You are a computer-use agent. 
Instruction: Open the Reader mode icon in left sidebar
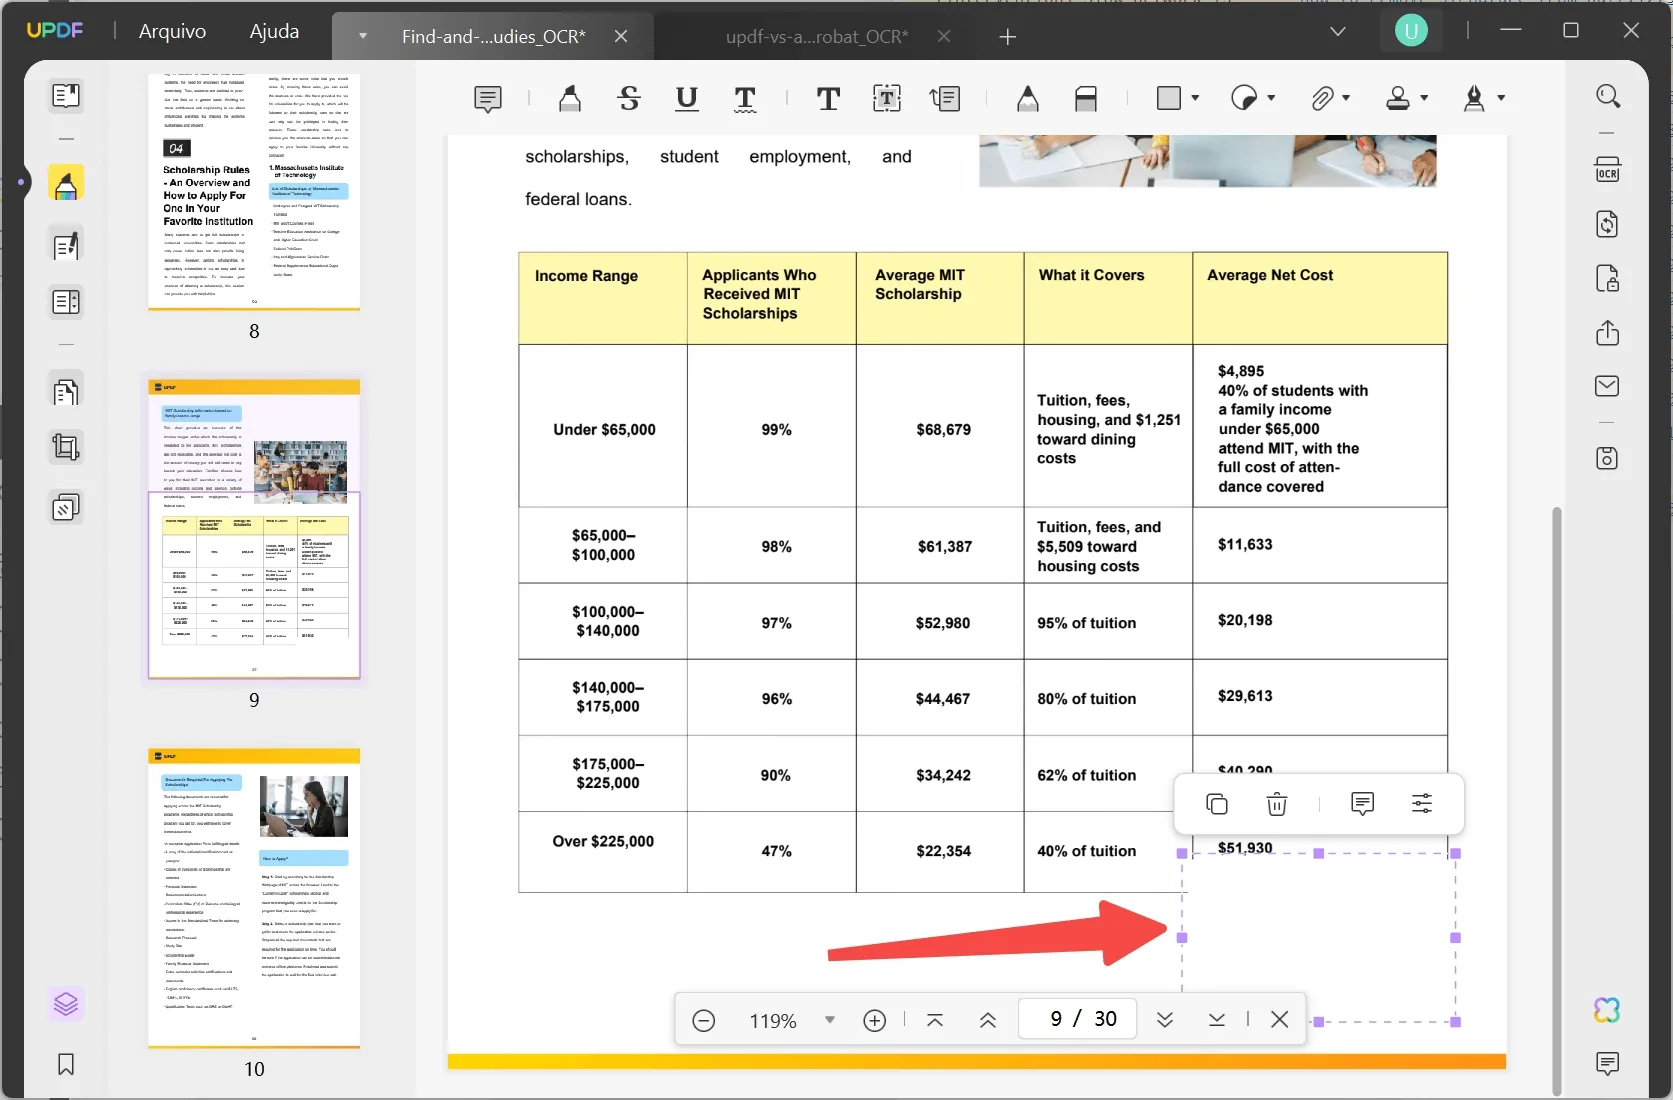coord(66,96)
